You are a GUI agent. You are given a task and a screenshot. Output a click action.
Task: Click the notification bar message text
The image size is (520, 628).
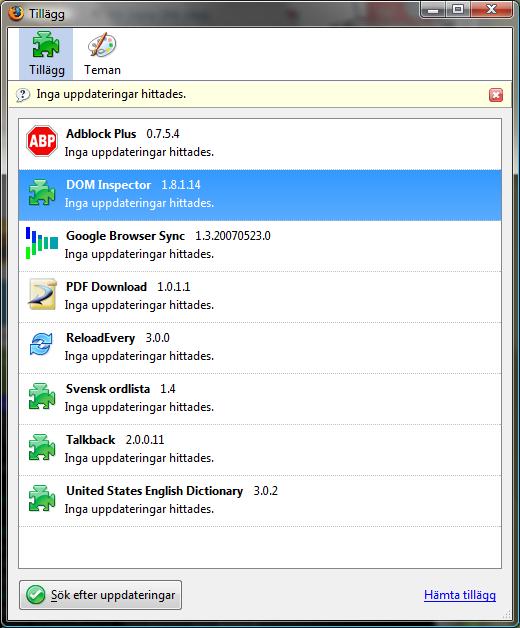(x=111, y=94)
